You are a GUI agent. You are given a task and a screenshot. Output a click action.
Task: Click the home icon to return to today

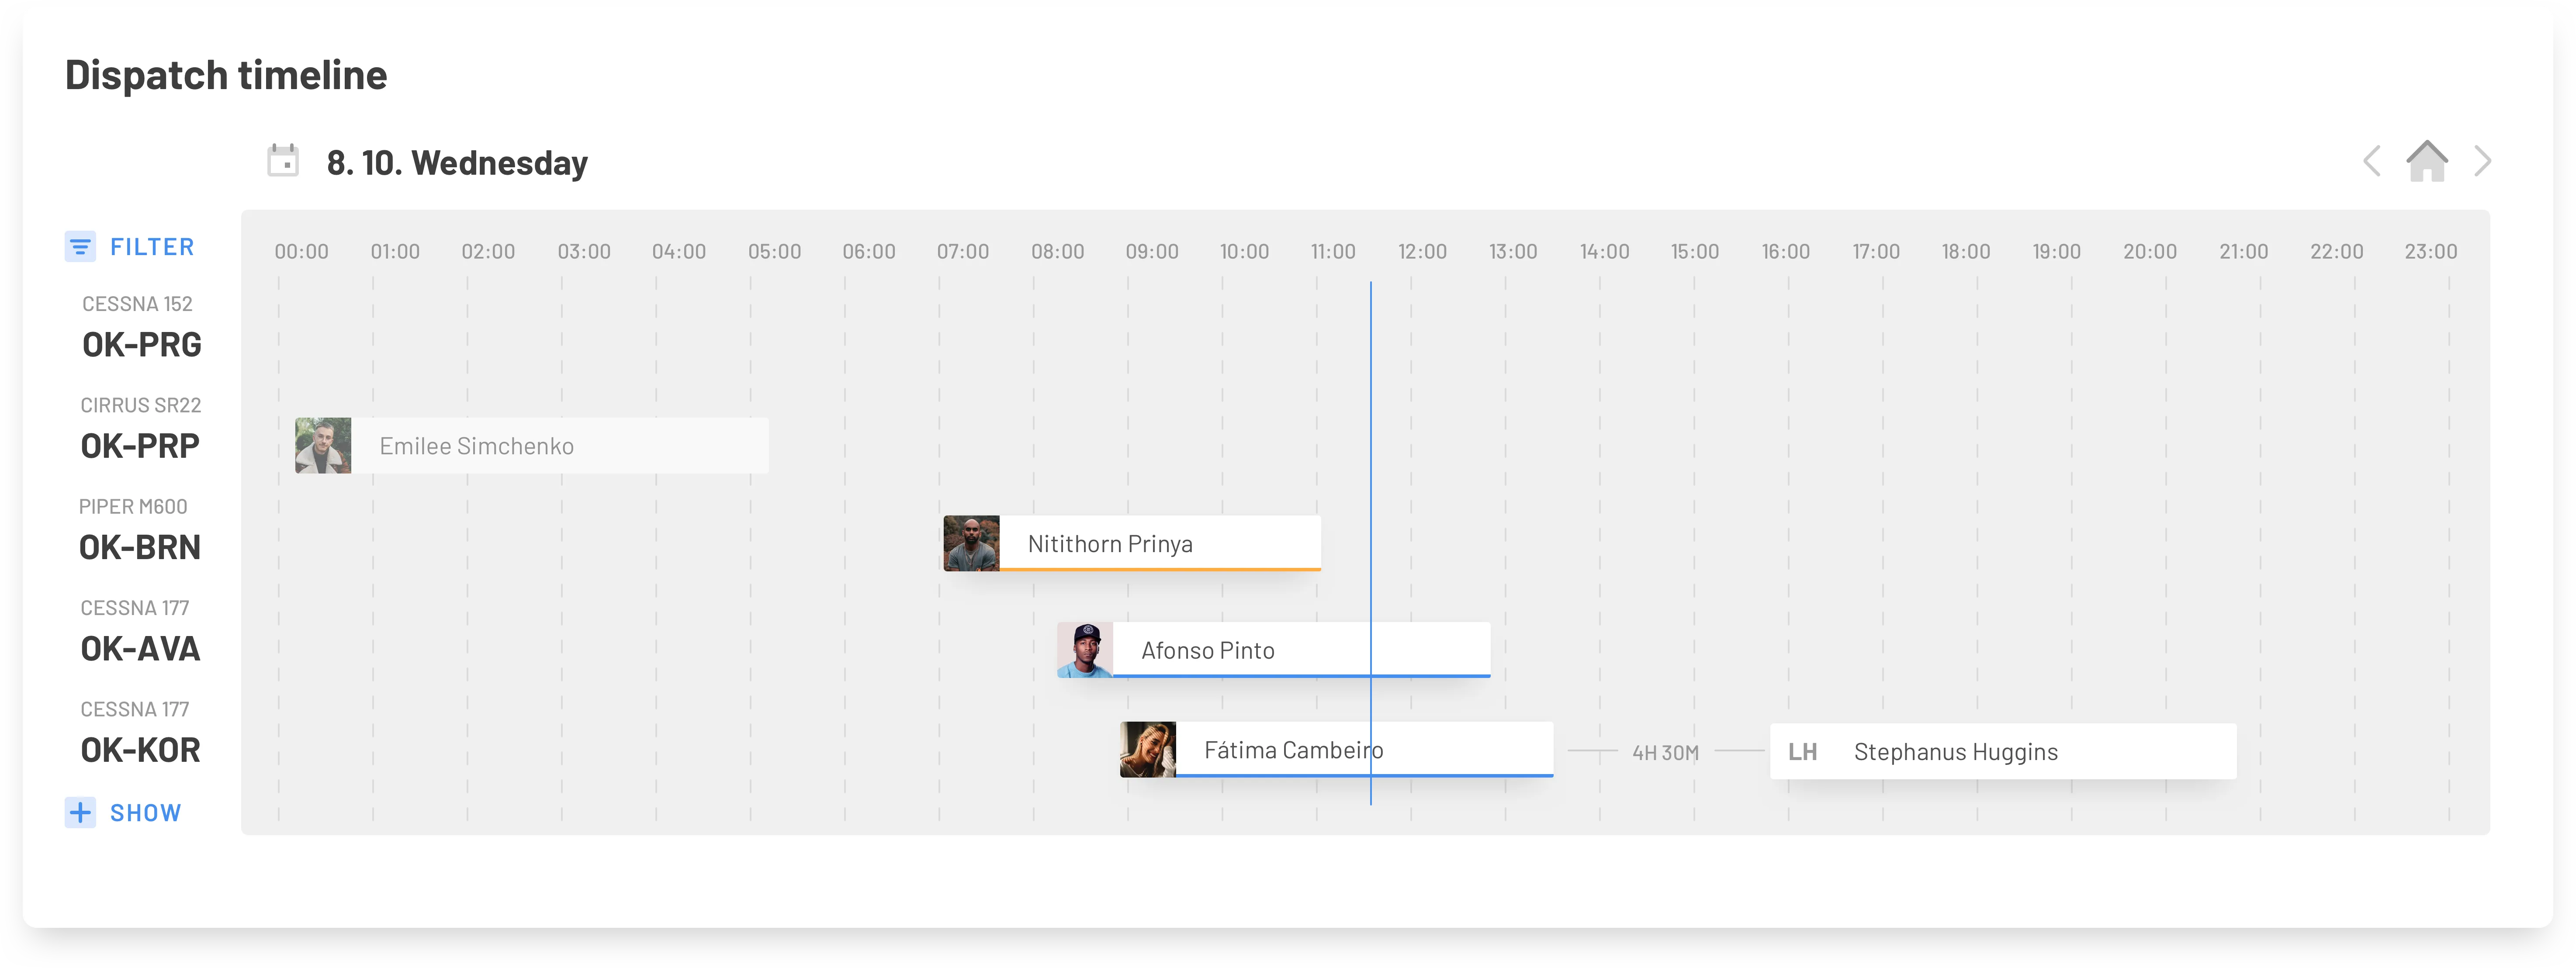pos(2428,161)
